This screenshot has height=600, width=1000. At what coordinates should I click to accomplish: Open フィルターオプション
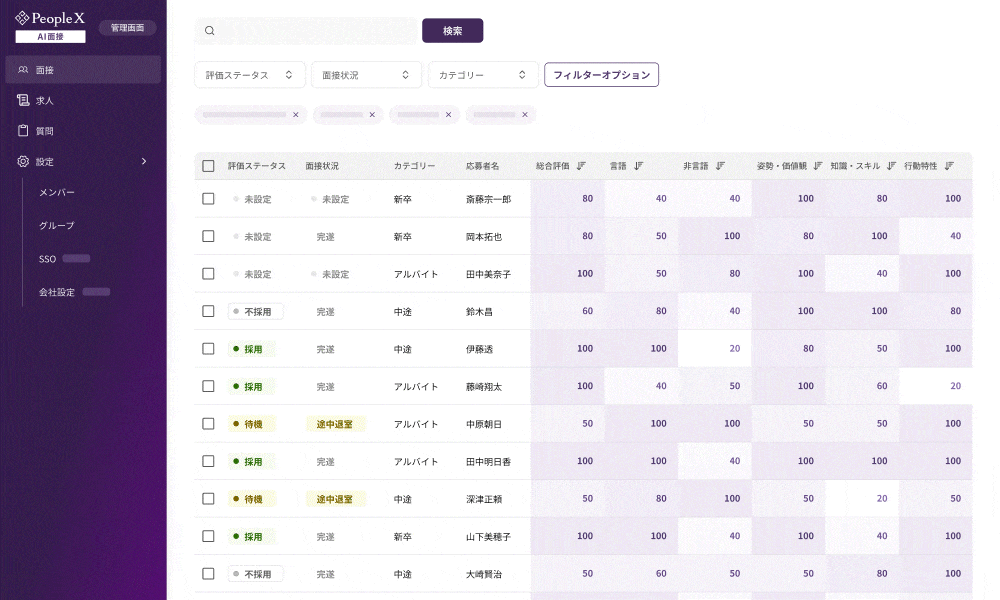point(601,75)
